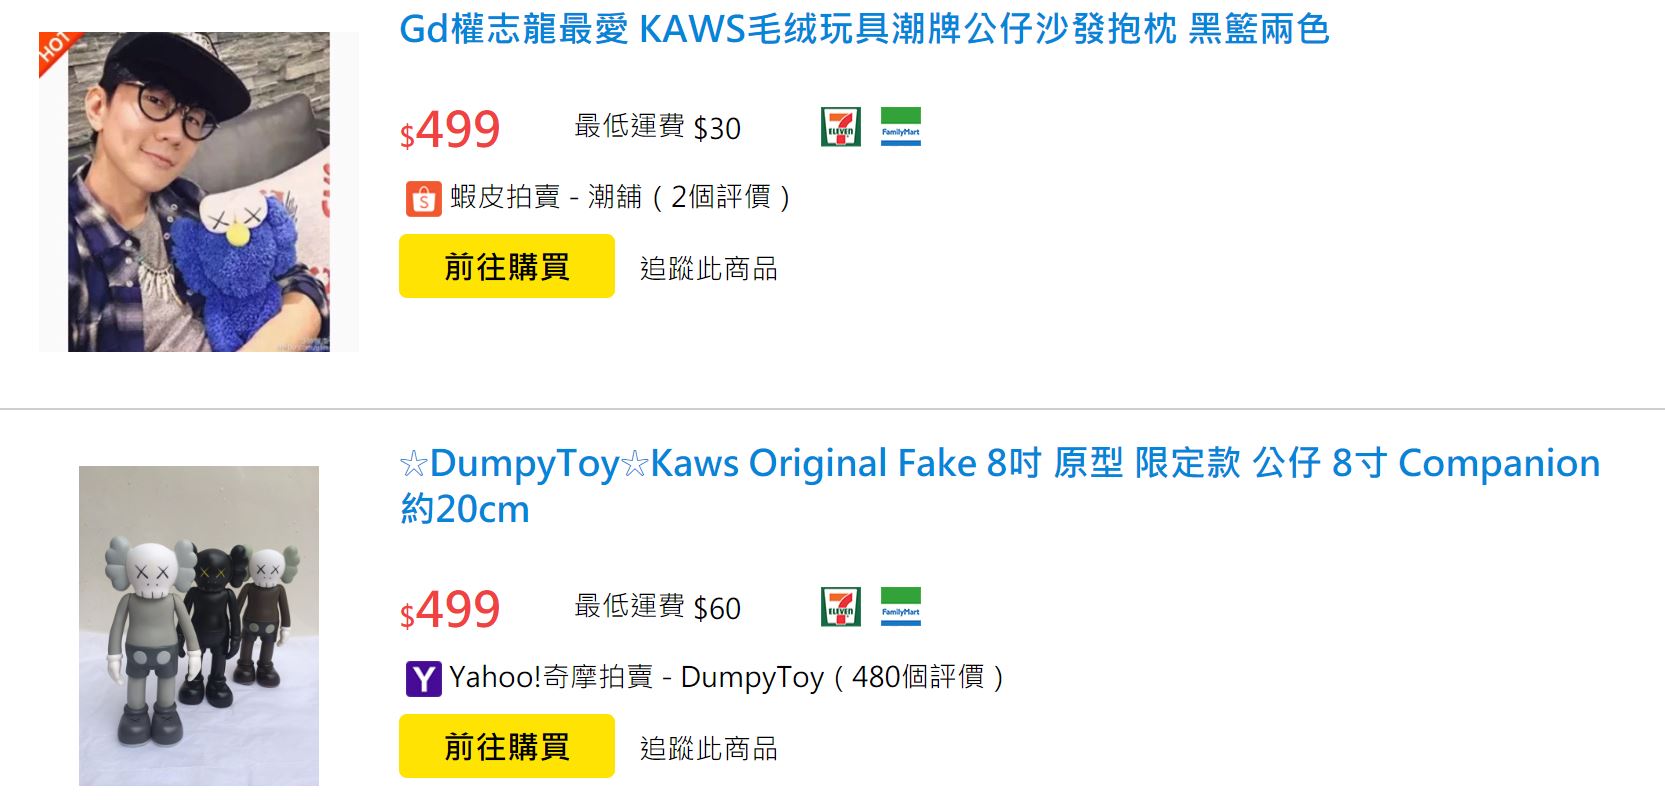Click the 7-Eleven icon in the DumpyToy listing
Viewport: 1665px width, 806px height.
click(840, 607)
